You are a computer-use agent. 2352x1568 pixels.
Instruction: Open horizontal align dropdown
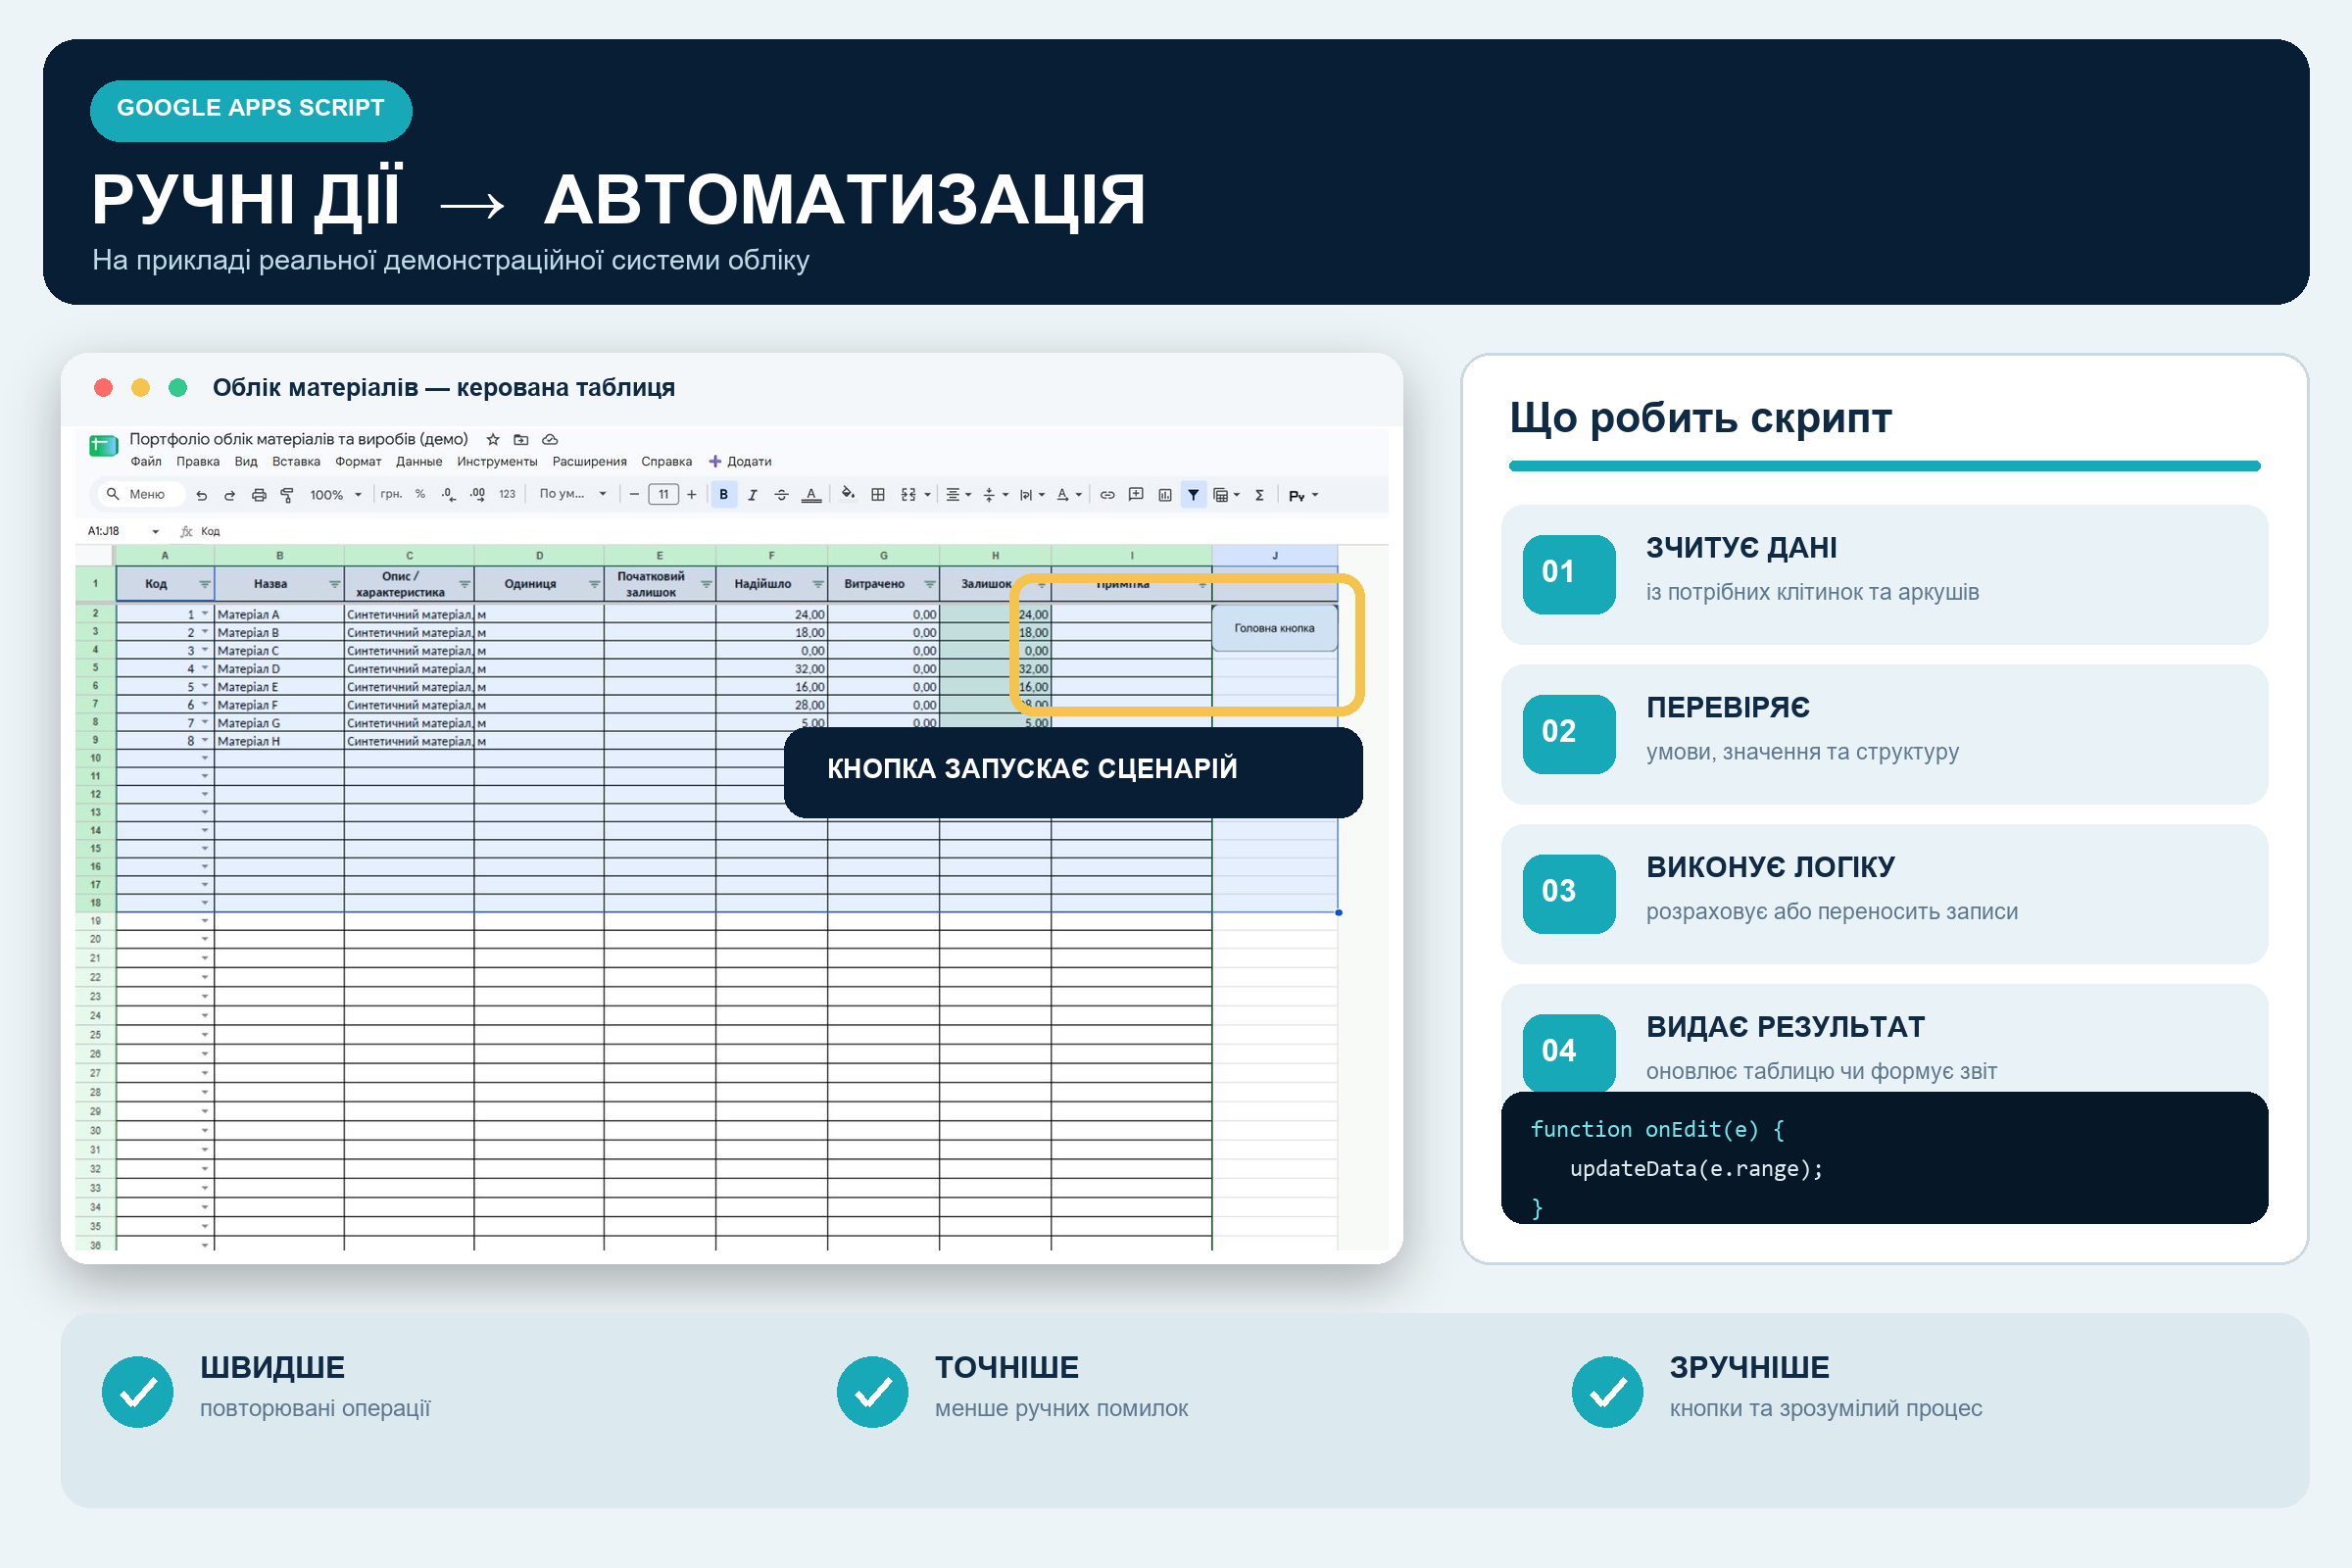coord(959,494)
